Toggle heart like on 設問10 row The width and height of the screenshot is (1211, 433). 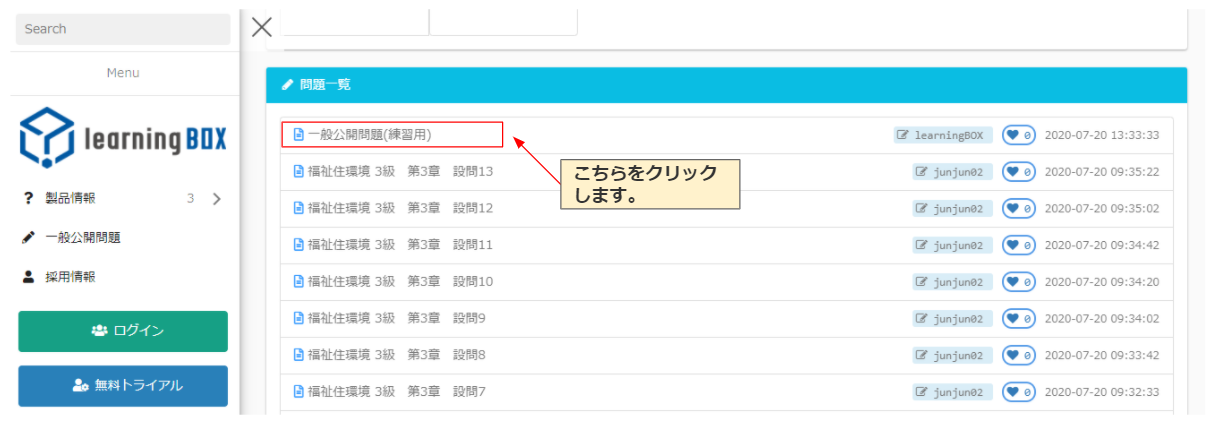pos(1018,282)
